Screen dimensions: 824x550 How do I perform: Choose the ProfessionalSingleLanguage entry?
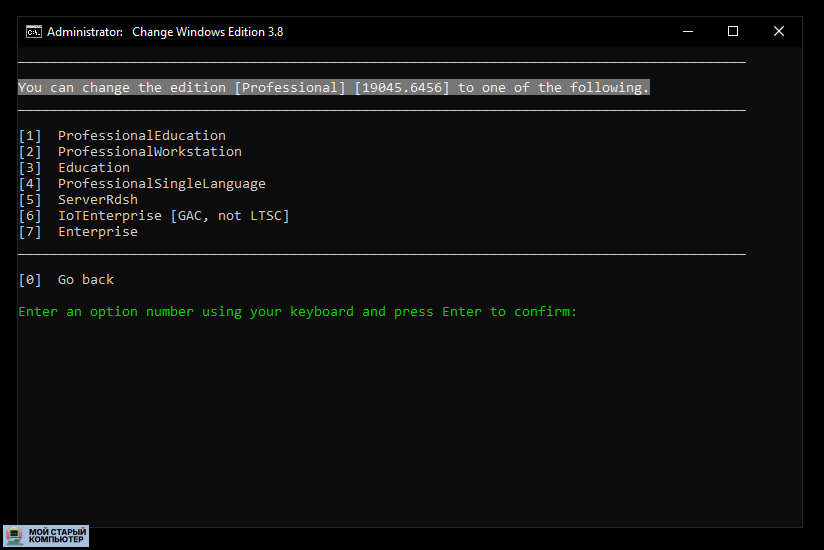pos(161,183)
